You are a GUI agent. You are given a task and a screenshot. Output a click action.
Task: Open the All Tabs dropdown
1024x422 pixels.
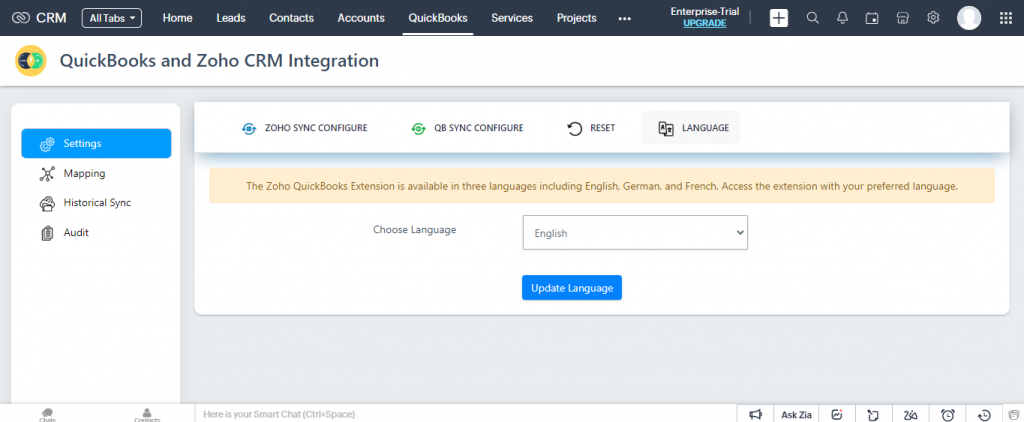(x=112, y=18)
